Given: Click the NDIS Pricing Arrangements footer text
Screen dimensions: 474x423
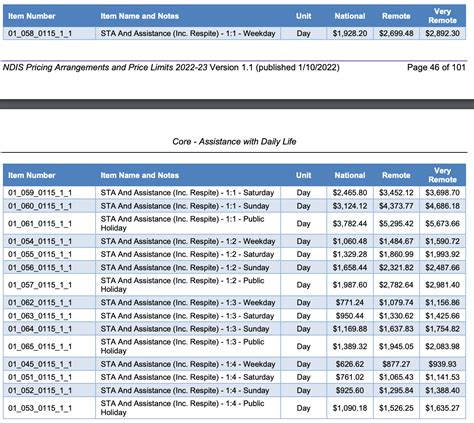Looking at the screenshot, I should click(171, 67).
